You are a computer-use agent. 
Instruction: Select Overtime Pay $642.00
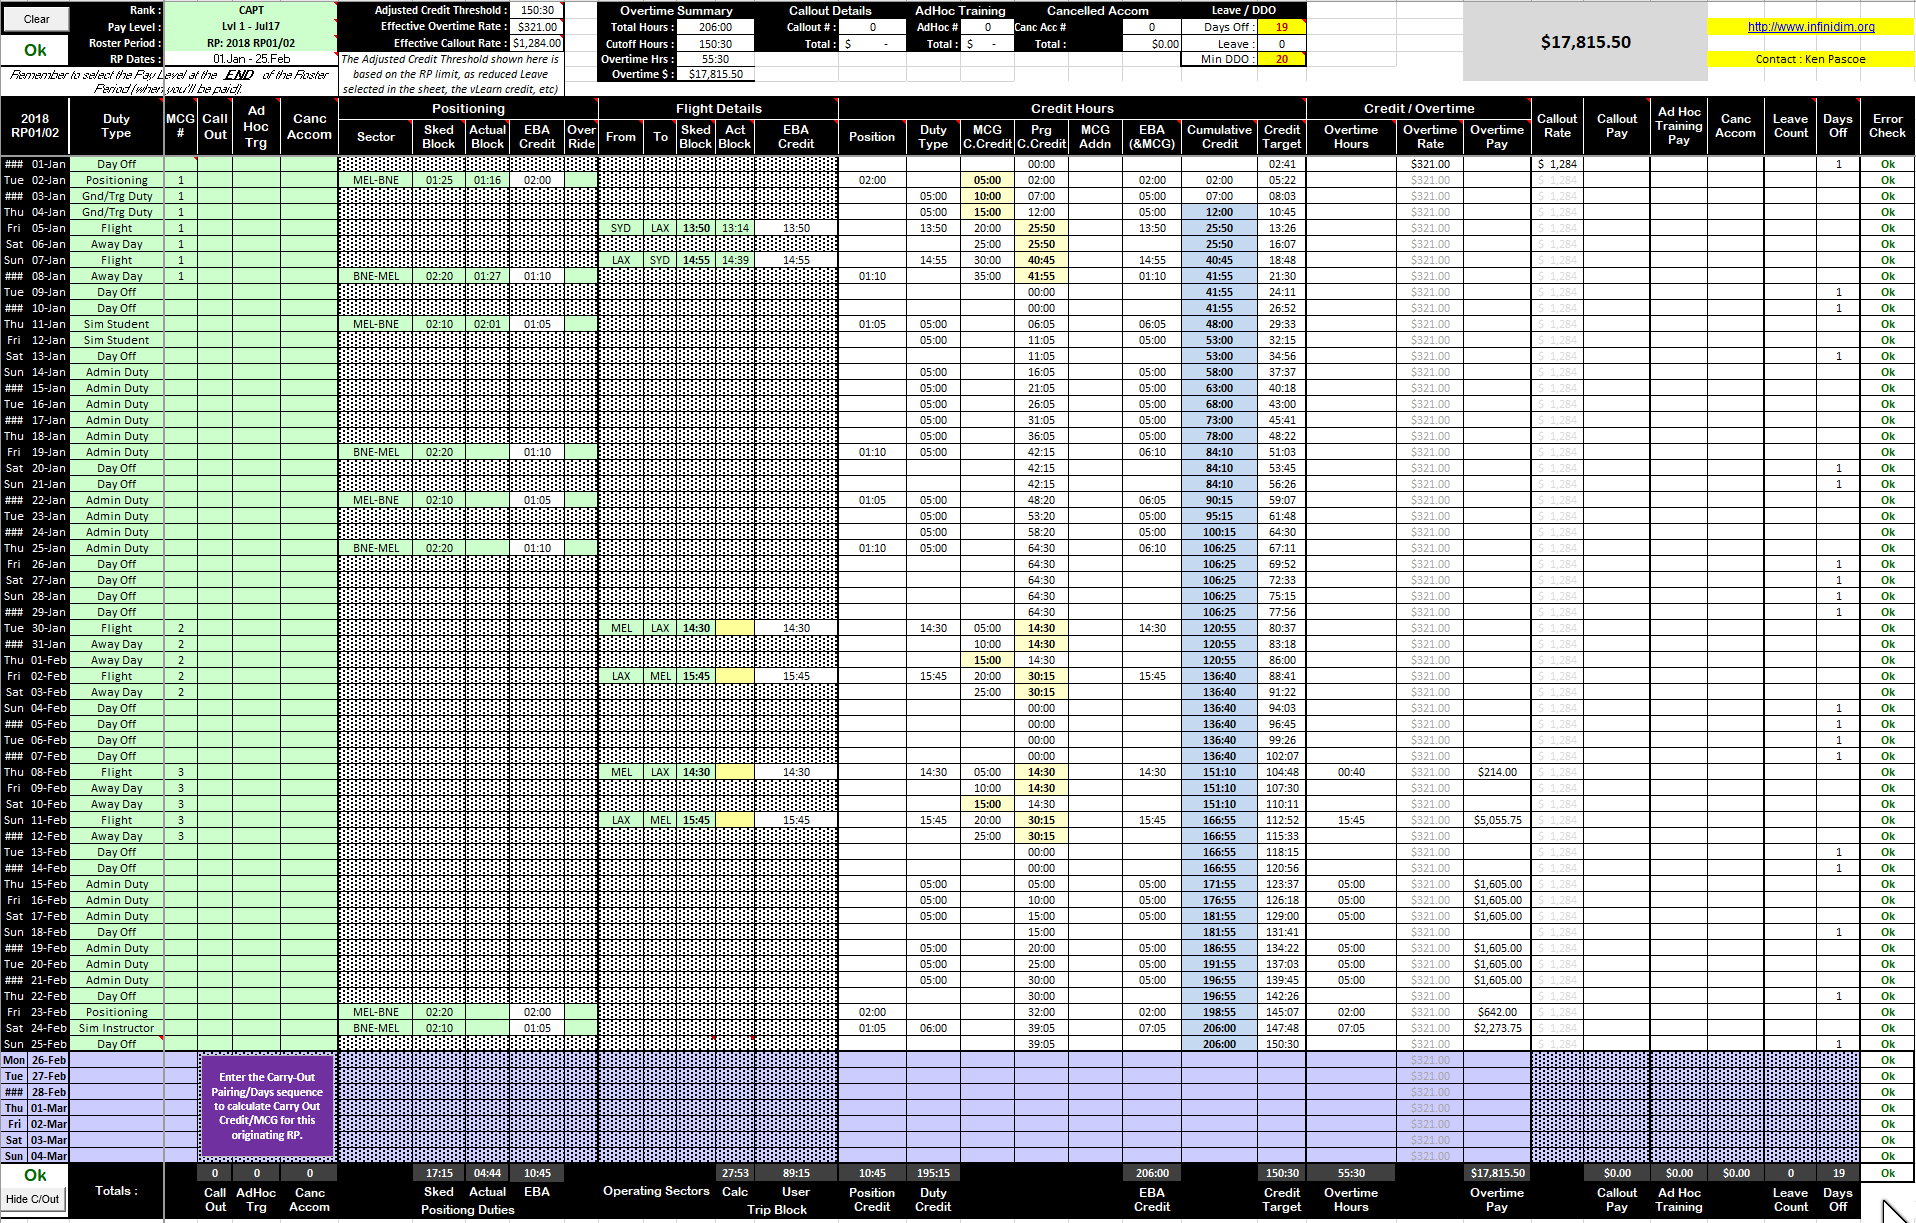(x=1497, y=1012)
